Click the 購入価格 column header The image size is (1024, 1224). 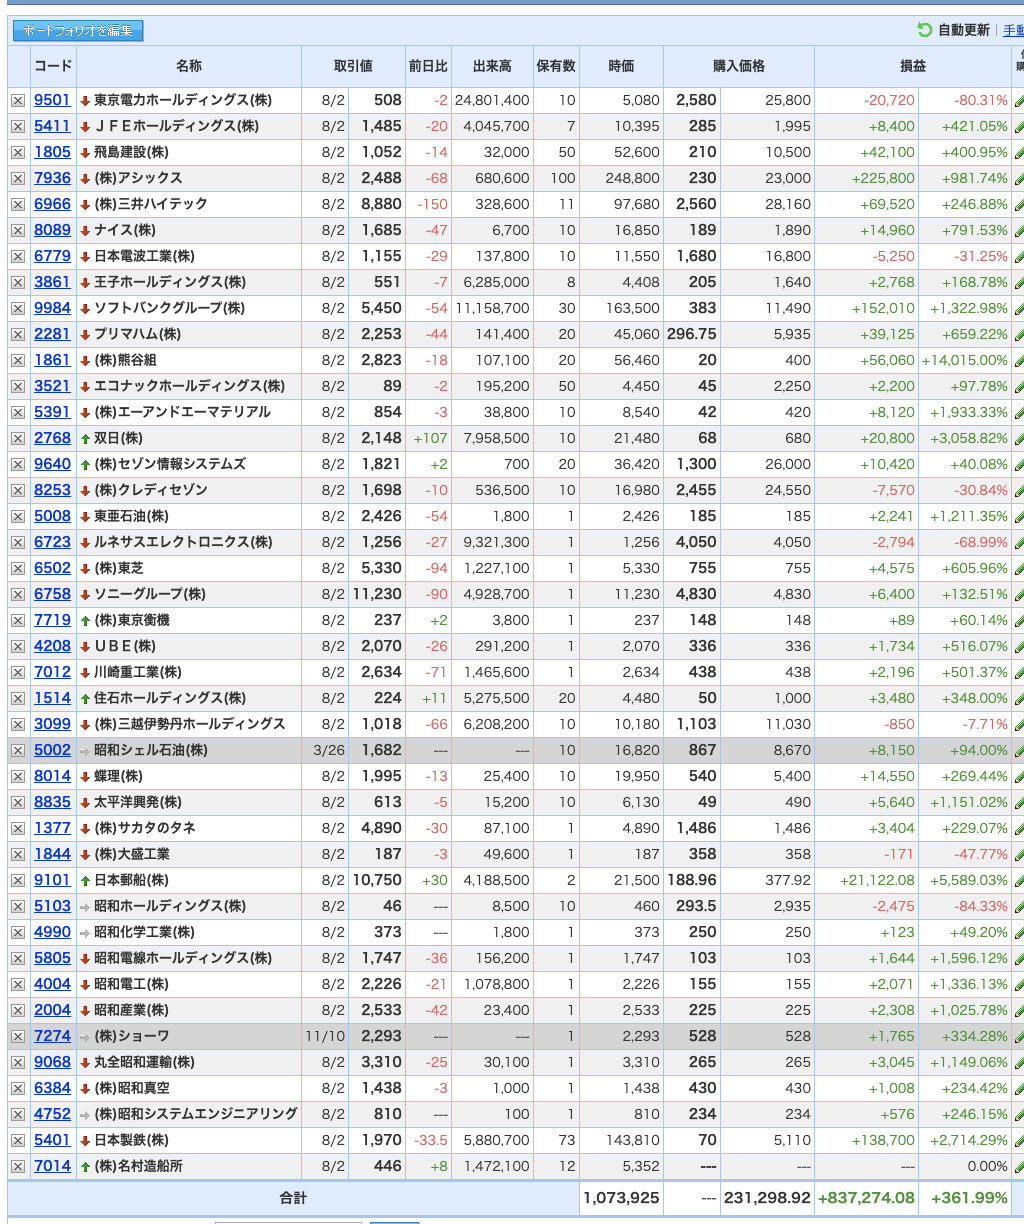point(739,66)
